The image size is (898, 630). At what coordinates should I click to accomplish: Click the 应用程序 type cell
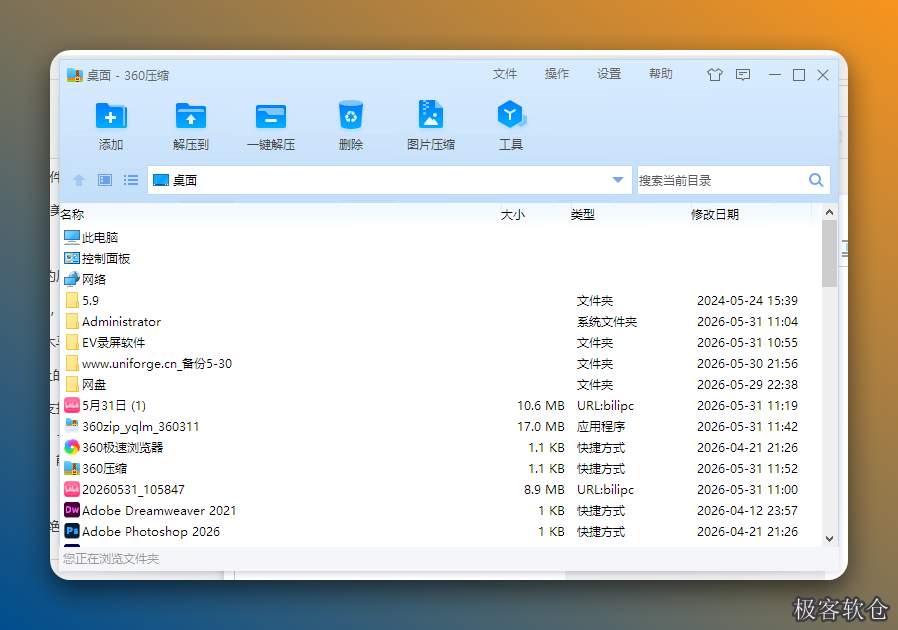601,427
